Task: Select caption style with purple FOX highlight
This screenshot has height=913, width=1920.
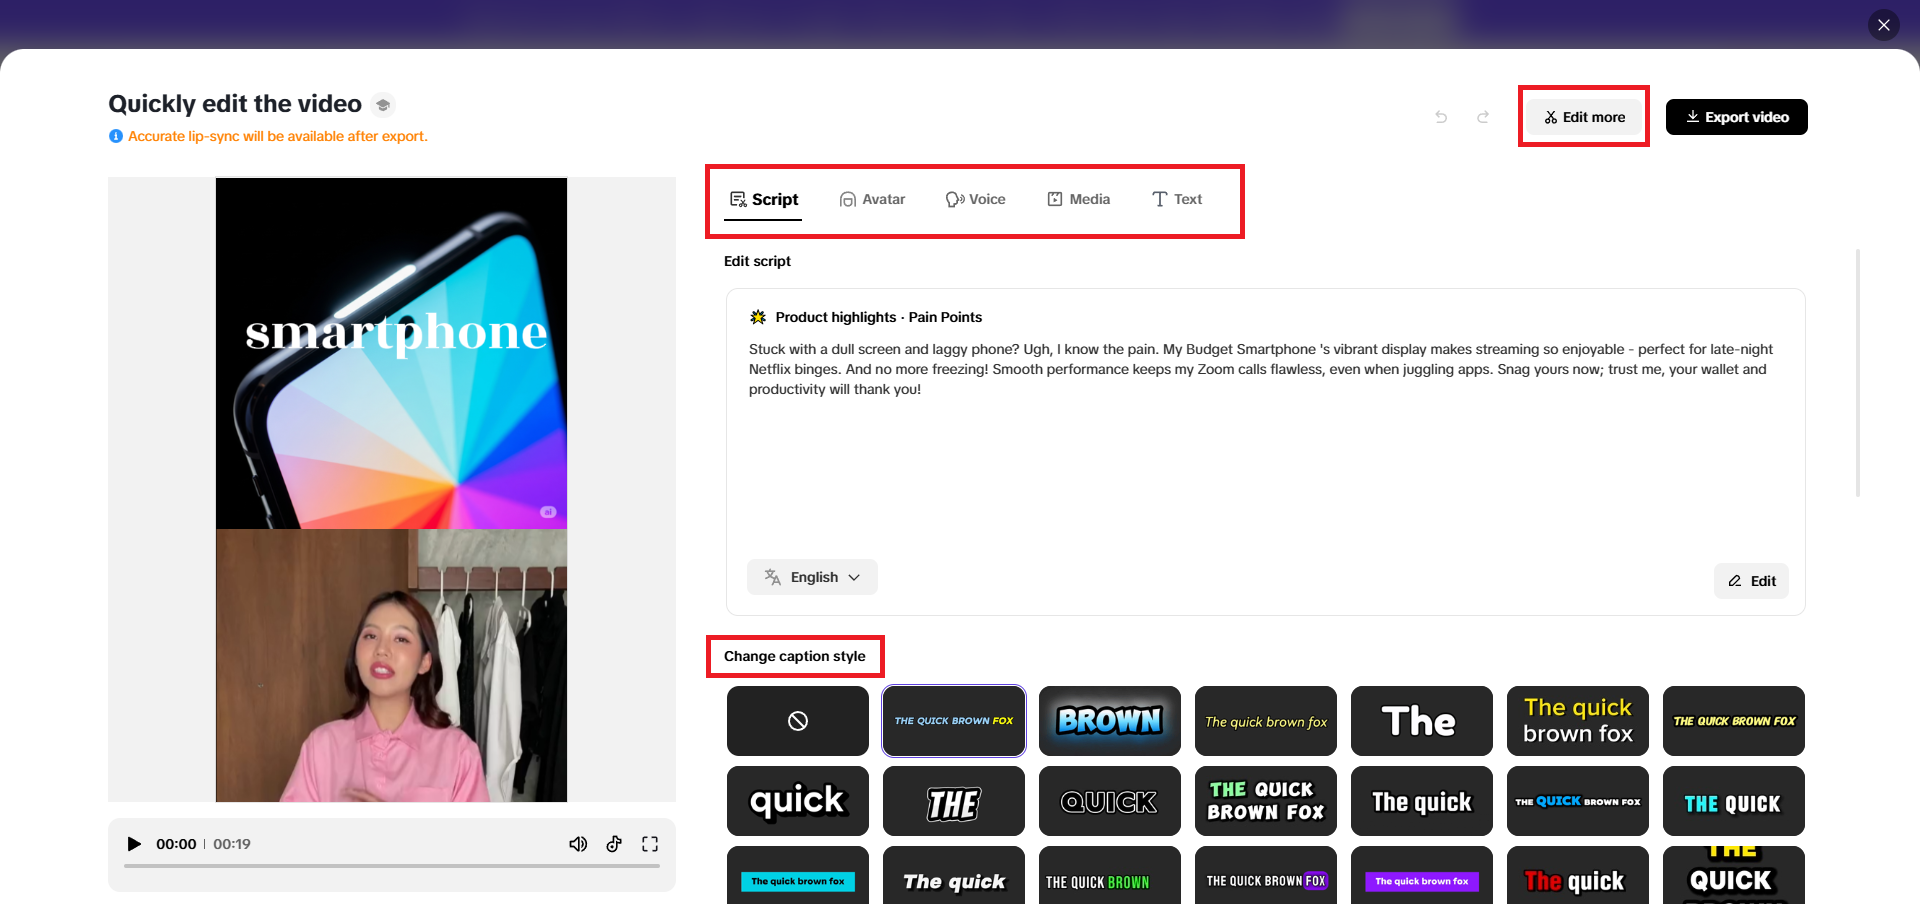Action: pos(1266,876)
